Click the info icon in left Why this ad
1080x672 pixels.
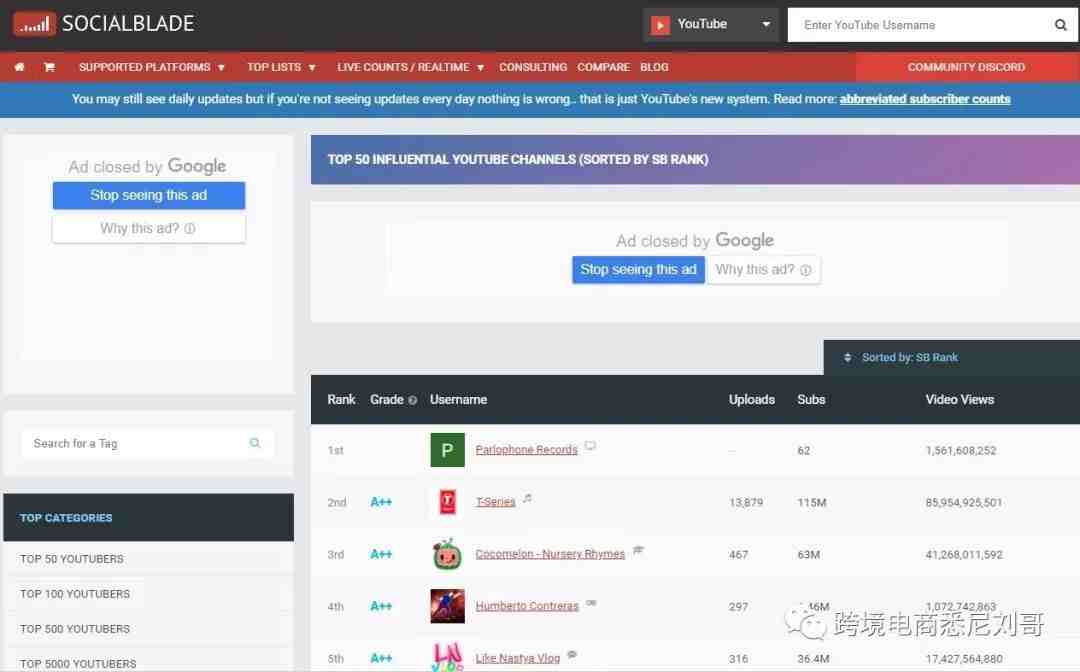tap(189, 229)
